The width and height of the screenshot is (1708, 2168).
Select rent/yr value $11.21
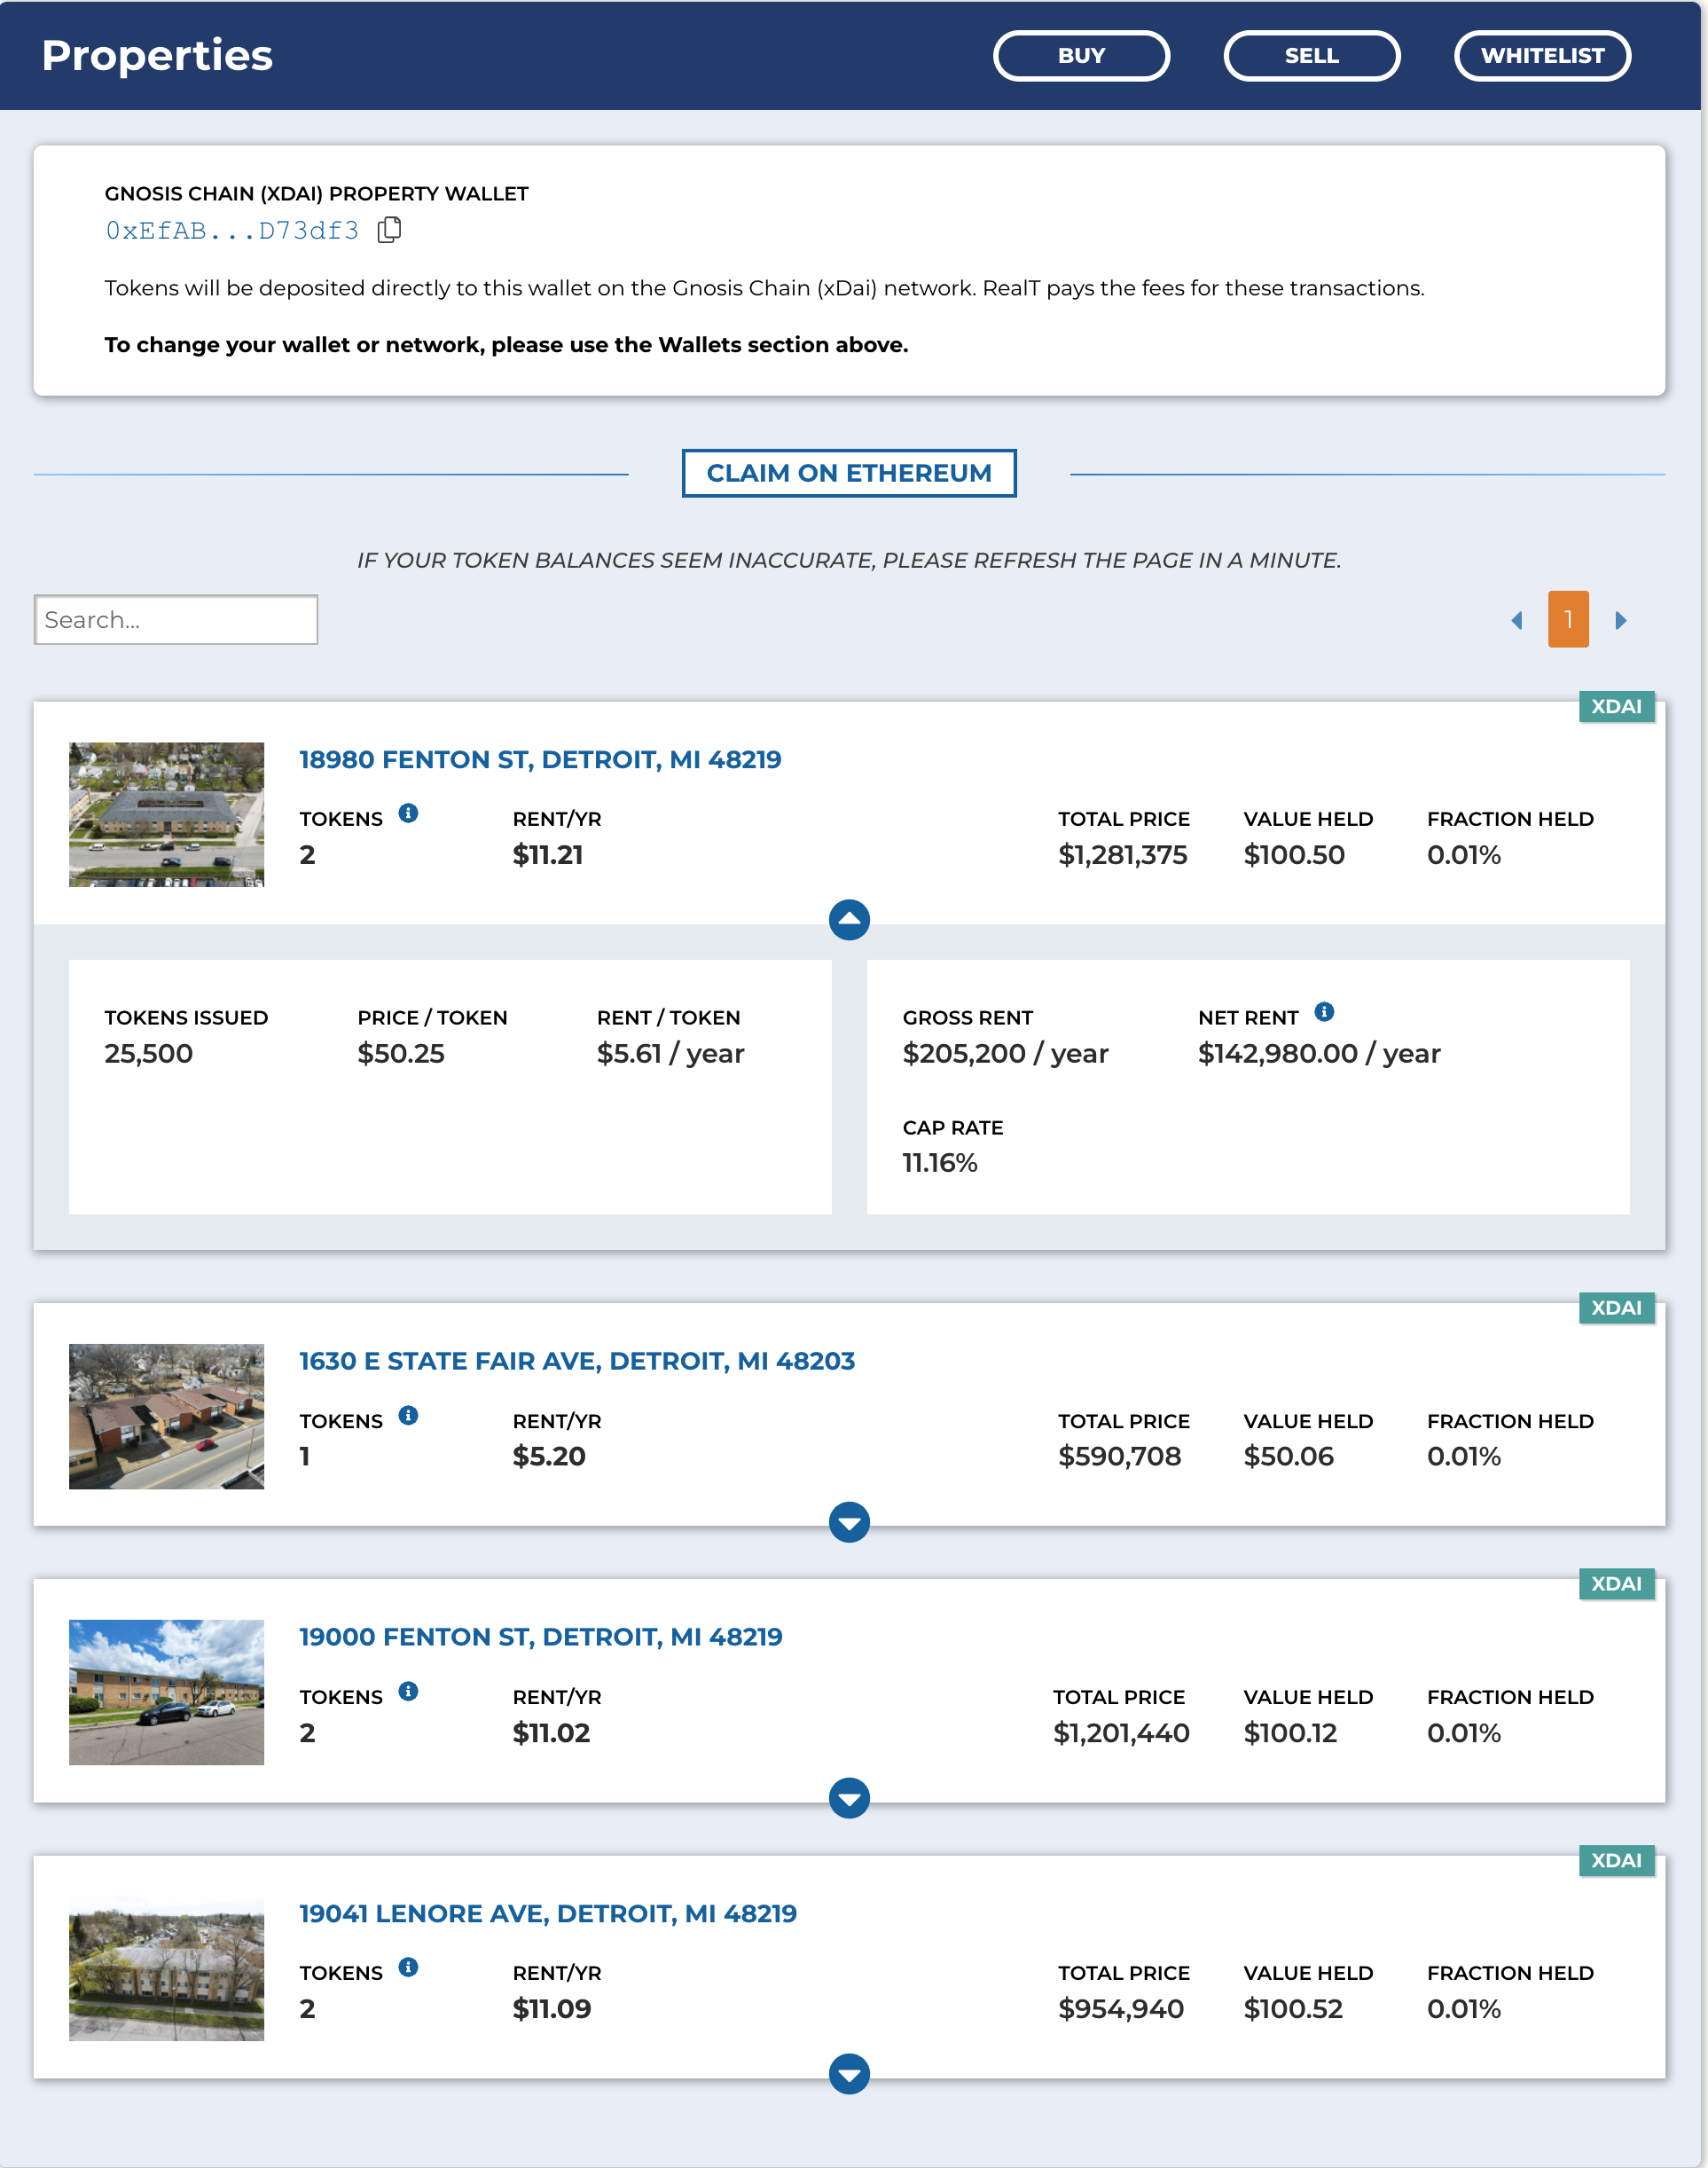(548, 855)
